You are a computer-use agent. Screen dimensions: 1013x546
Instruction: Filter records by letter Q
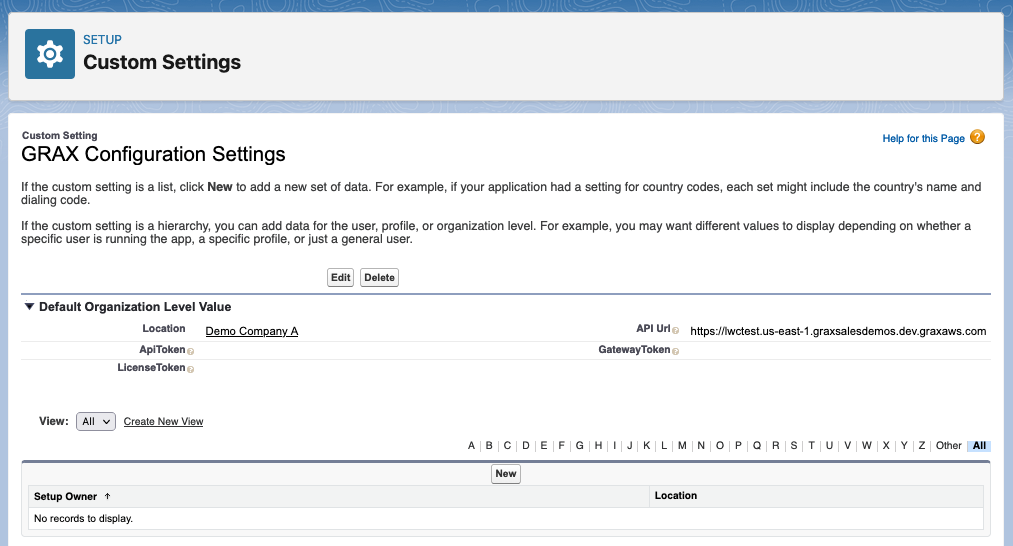click(x=757, y=445)
